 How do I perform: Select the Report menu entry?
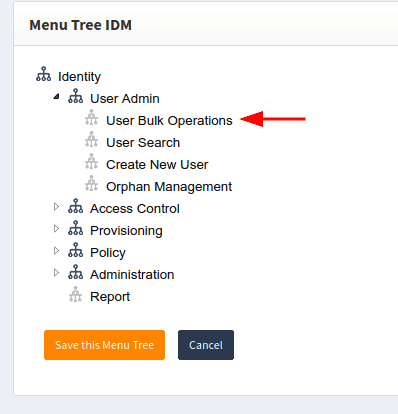[x=110, y=297]
